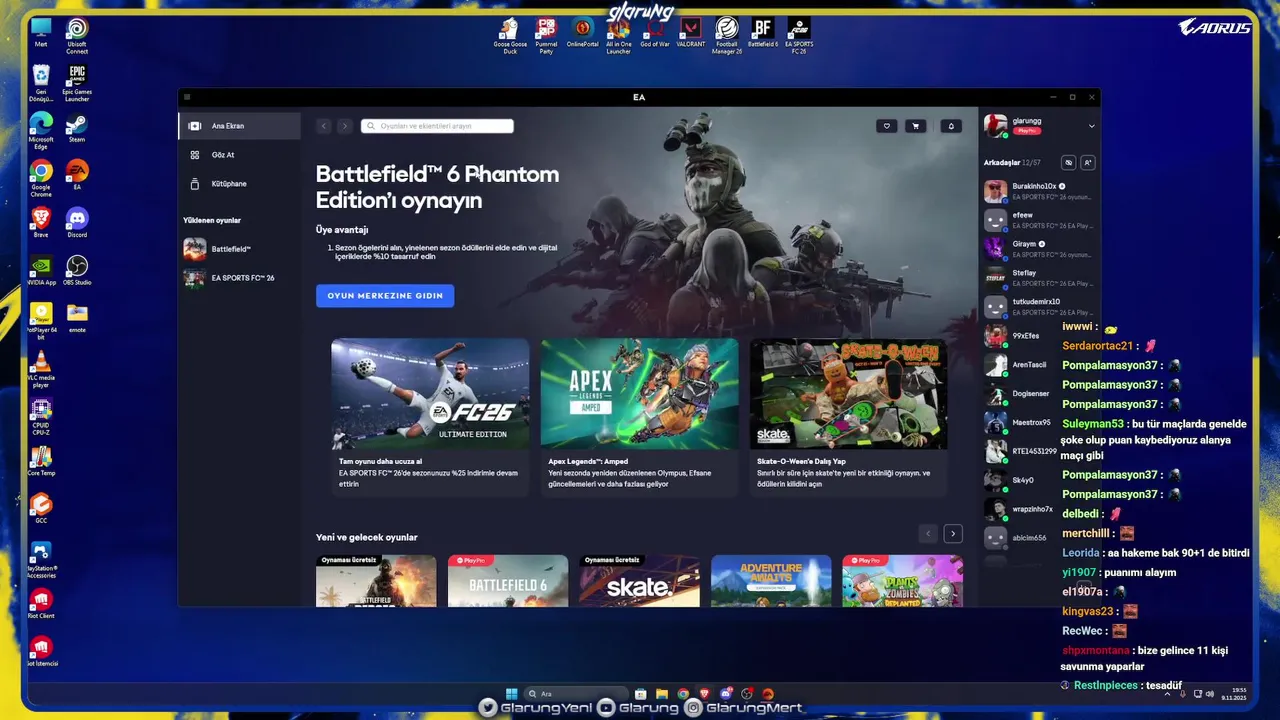Click the forward navigation arrow
This screenshot has width=1280, height=720.
345,126
